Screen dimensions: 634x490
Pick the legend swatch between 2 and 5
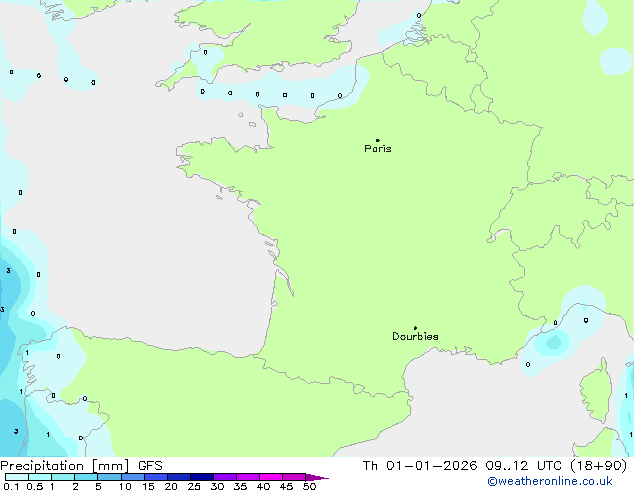point(86,477)
